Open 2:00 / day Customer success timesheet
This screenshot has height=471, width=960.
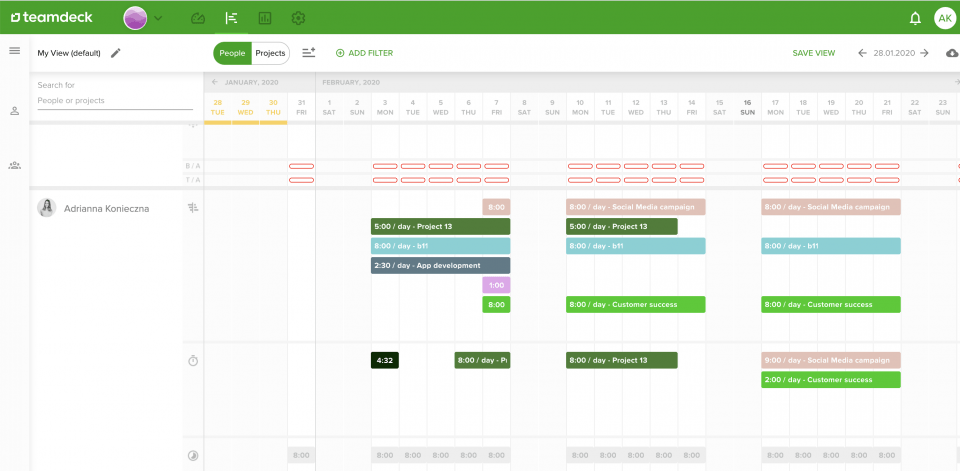[x=831, y=380]
